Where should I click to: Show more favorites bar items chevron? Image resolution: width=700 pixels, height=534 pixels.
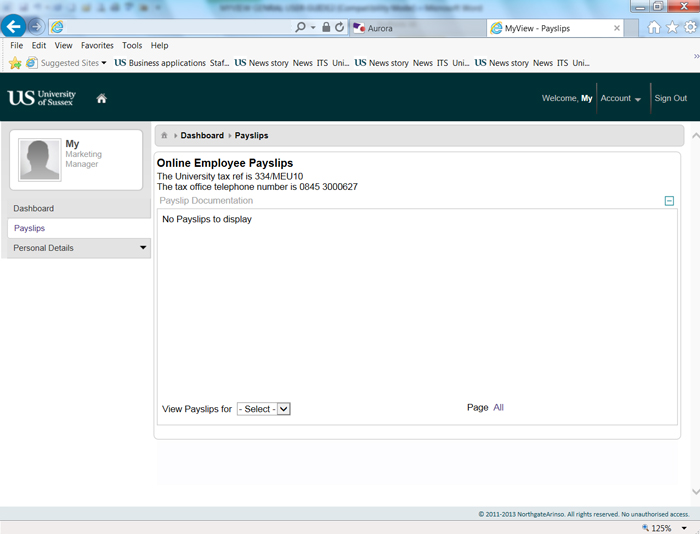pos(696,56)
